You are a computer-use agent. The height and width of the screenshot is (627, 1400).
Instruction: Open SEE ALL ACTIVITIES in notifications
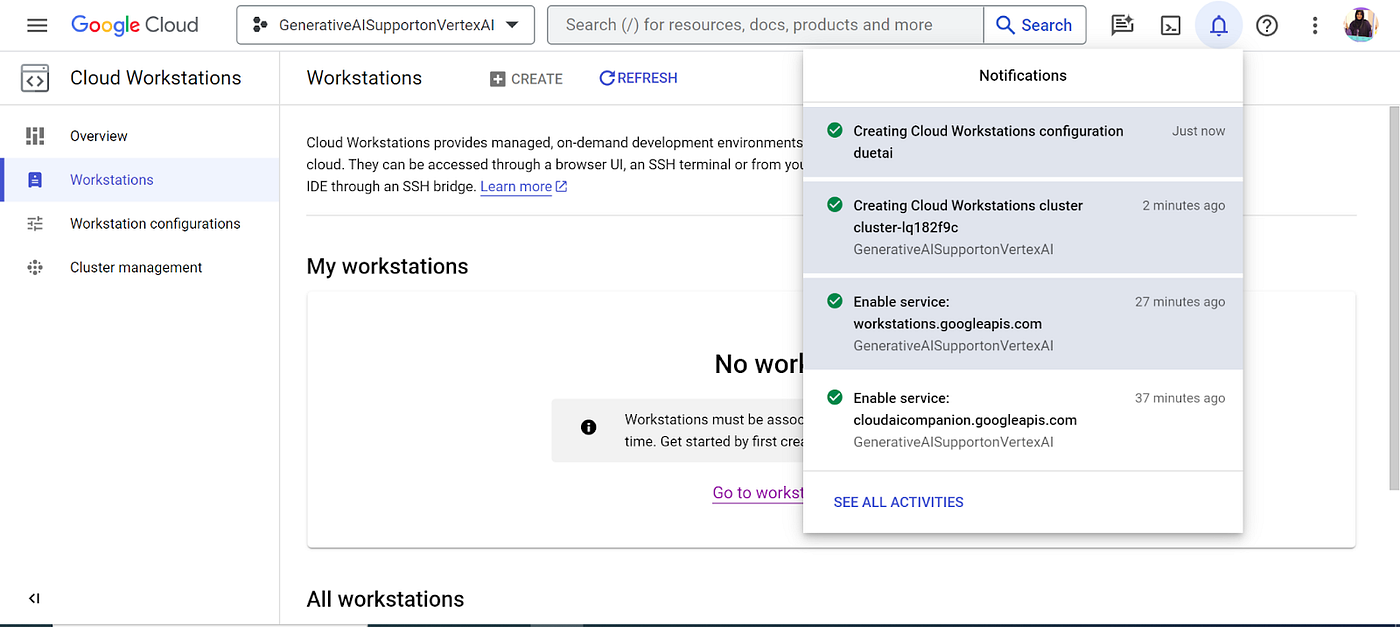(x=897, y=502)
